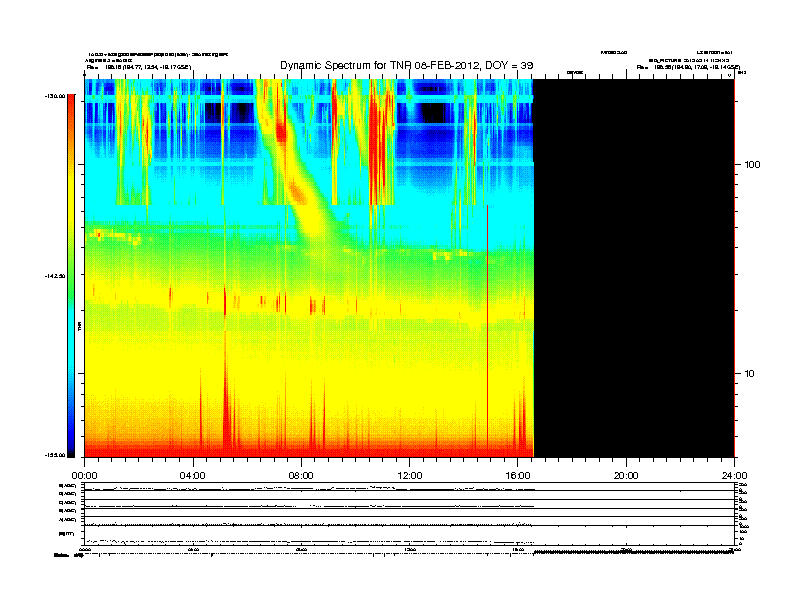Click the vertical rainbow color bar legend

(71, 276)
